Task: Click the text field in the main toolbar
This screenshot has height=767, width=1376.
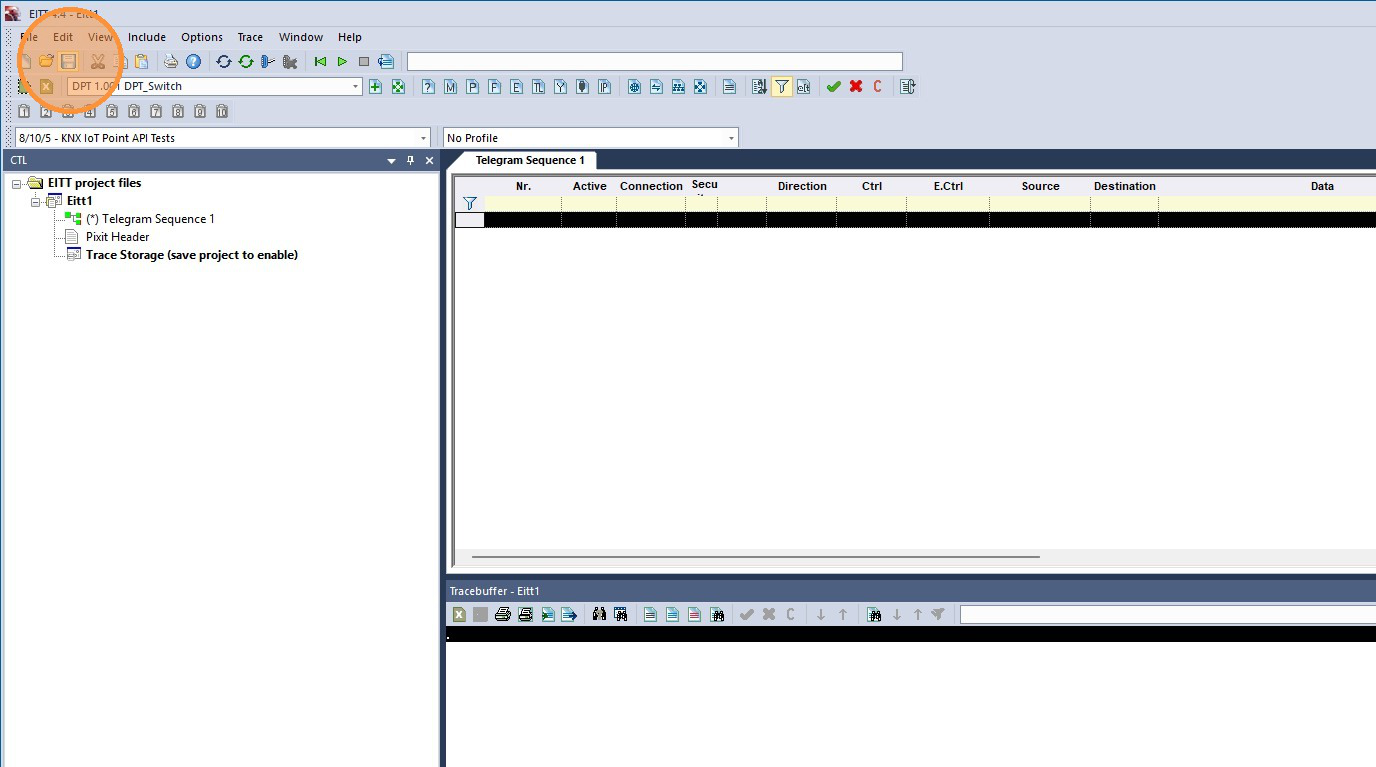Action: pyautogui.click(x=654, y=62)
